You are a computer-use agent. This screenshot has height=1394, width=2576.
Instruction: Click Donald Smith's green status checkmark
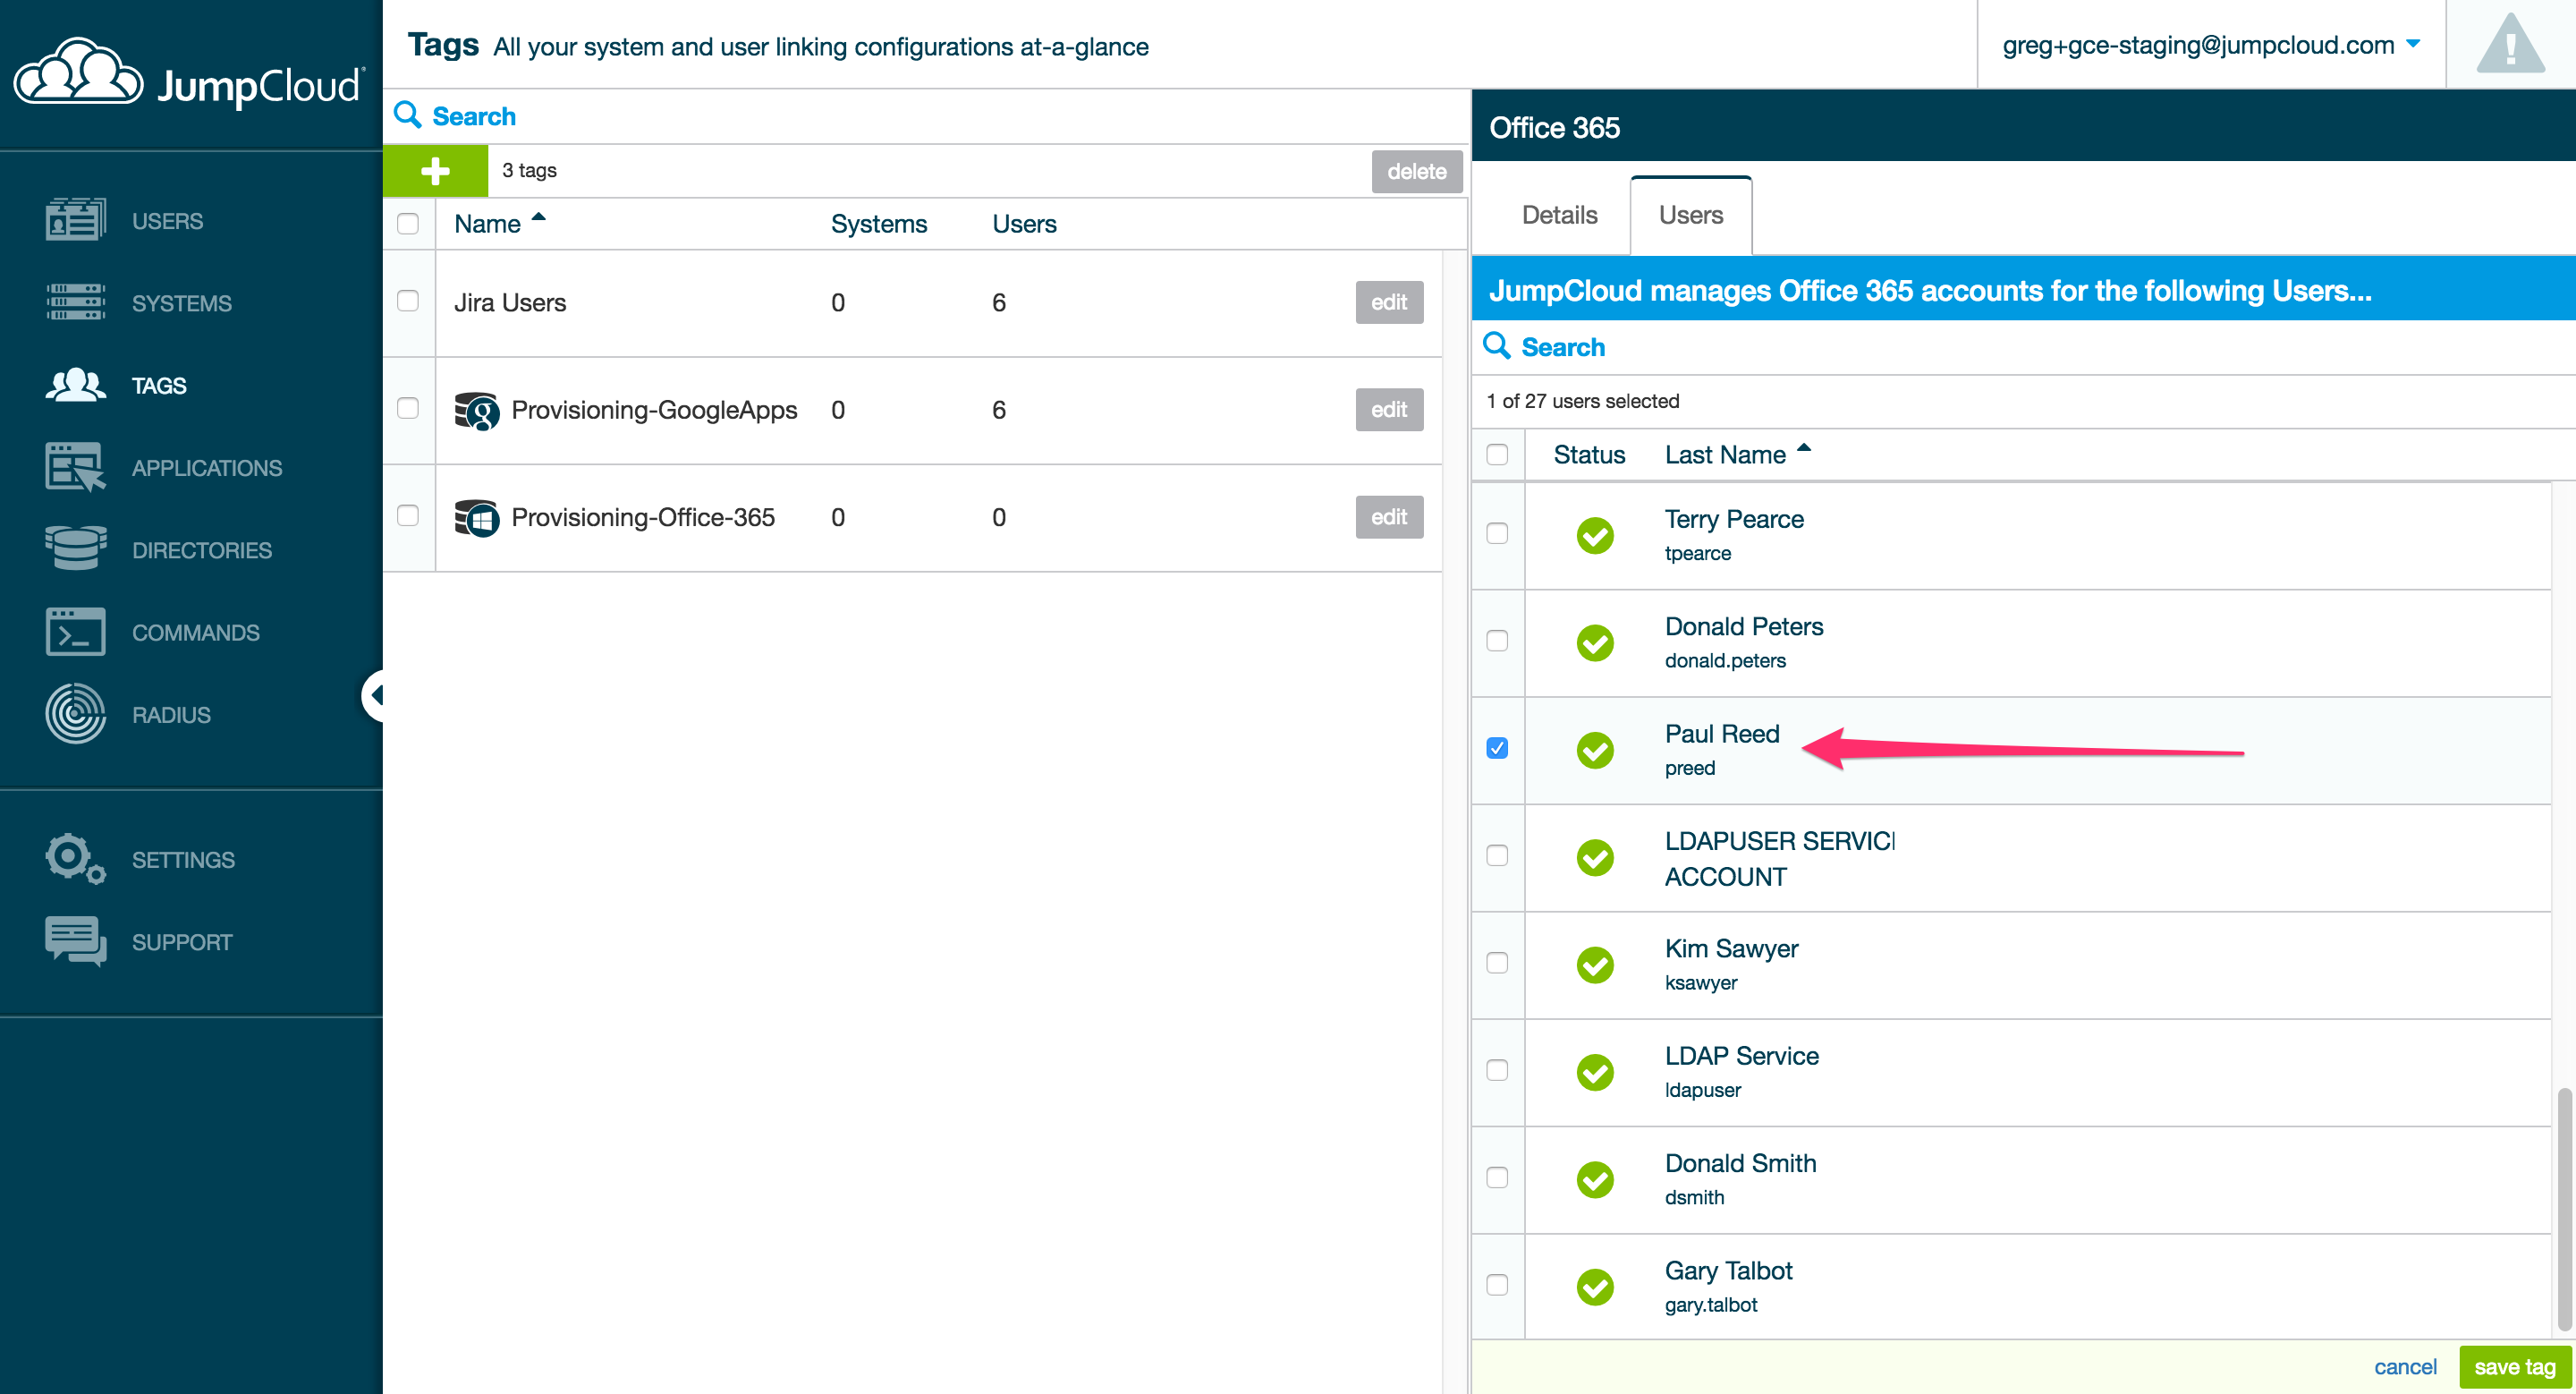pyautogui.click(x=1595, y=1179)
